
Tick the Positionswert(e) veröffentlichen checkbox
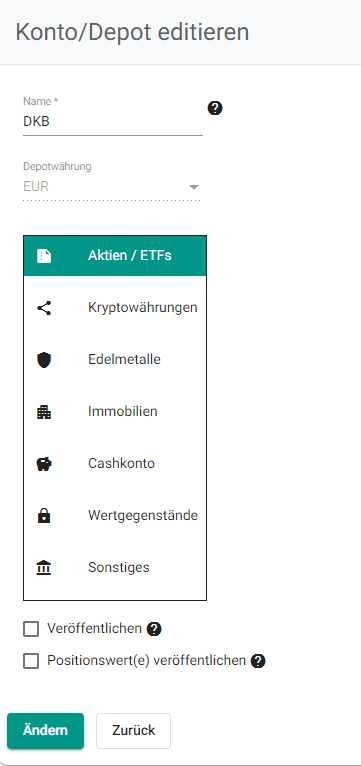point(31,661)
